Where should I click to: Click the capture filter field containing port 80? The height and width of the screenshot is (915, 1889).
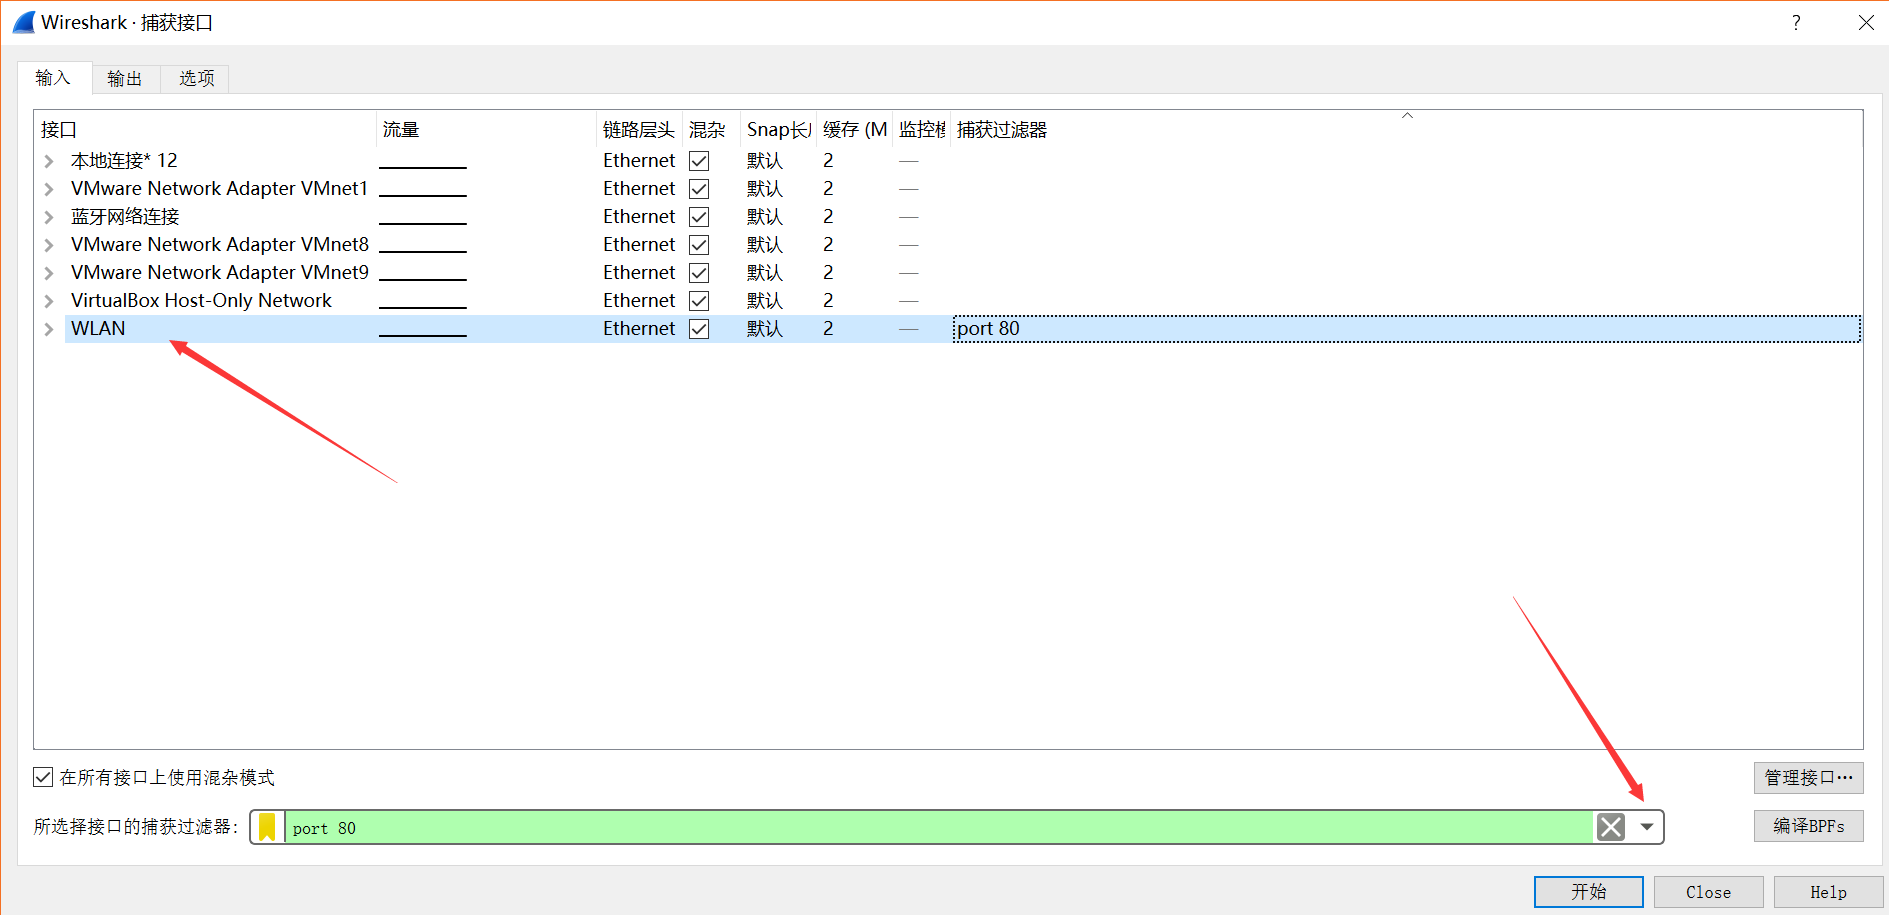(940, 827)
